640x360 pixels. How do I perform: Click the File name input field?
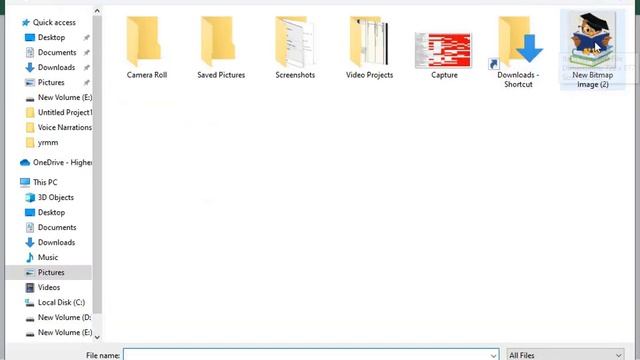pyautogui.click(x=311, y=356)
